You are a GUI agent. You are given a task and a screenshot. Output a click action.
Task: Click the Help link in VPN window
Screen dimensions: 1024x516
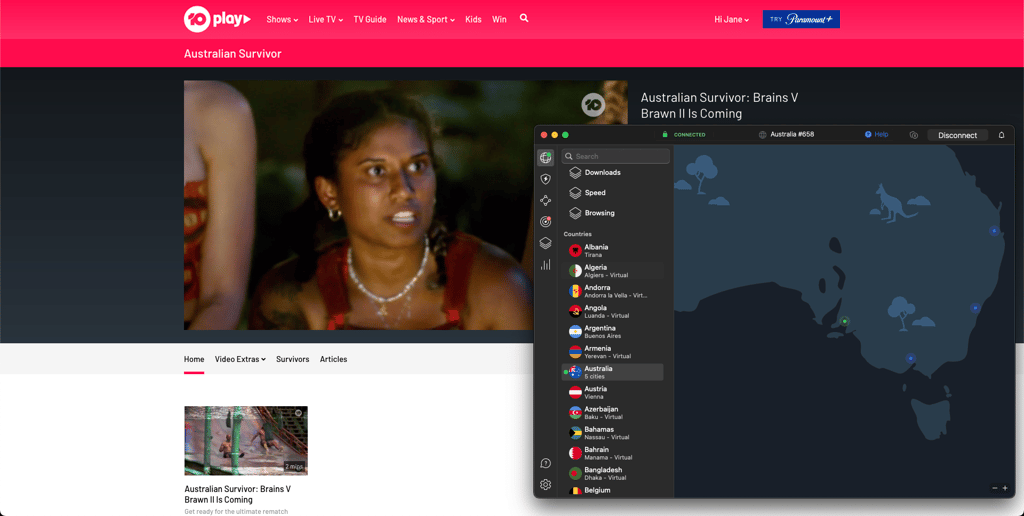point(882,135)
